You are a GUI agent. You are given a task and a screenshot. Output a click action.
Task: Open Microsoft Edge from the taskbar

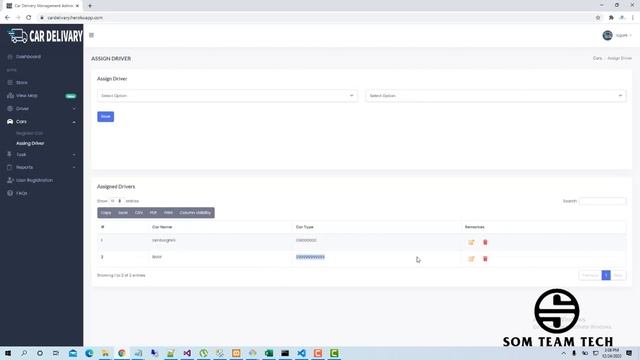89,353
